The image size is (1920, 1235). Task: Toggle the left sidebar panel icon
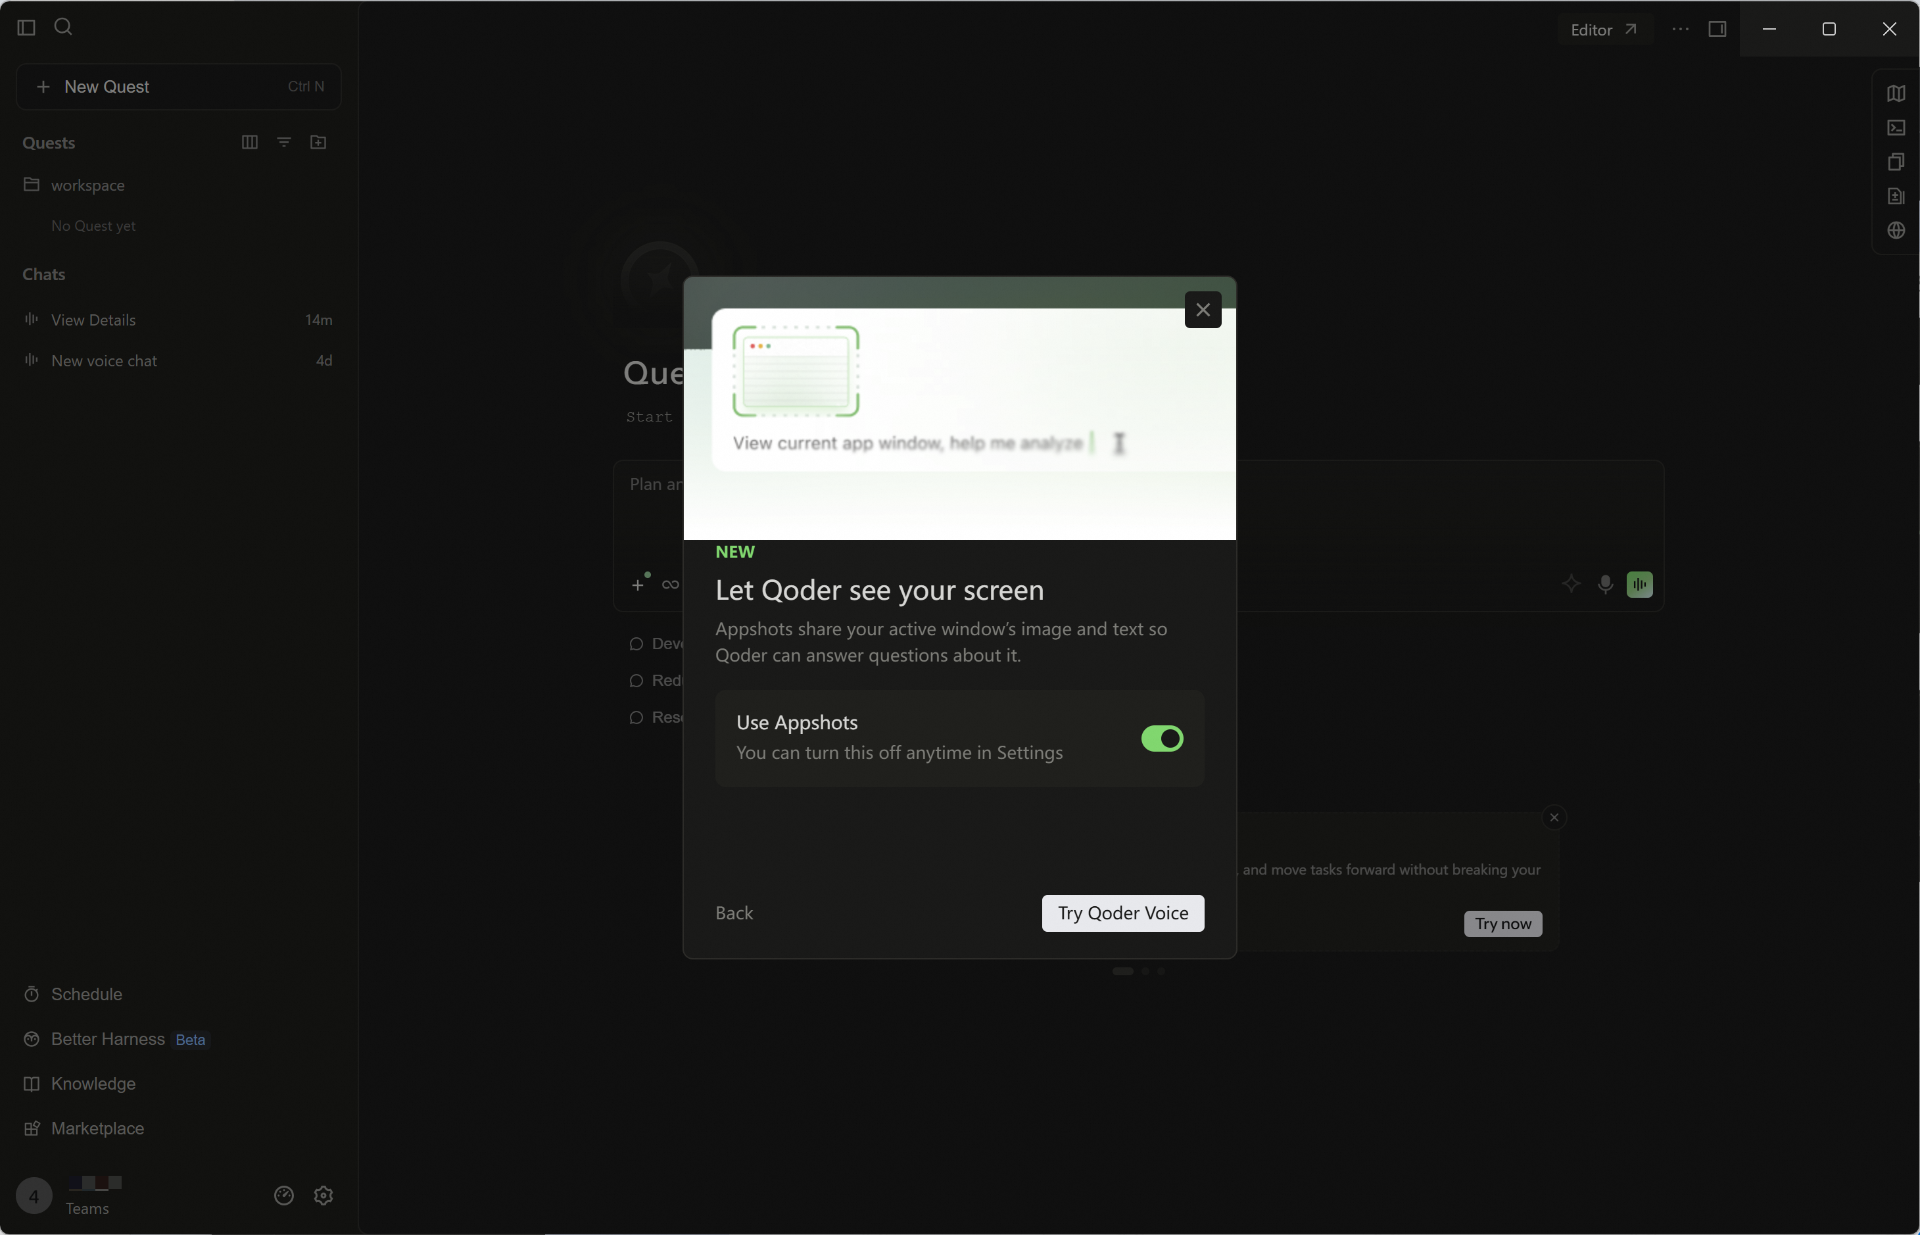pyautogui.click(x=27, y=27)
